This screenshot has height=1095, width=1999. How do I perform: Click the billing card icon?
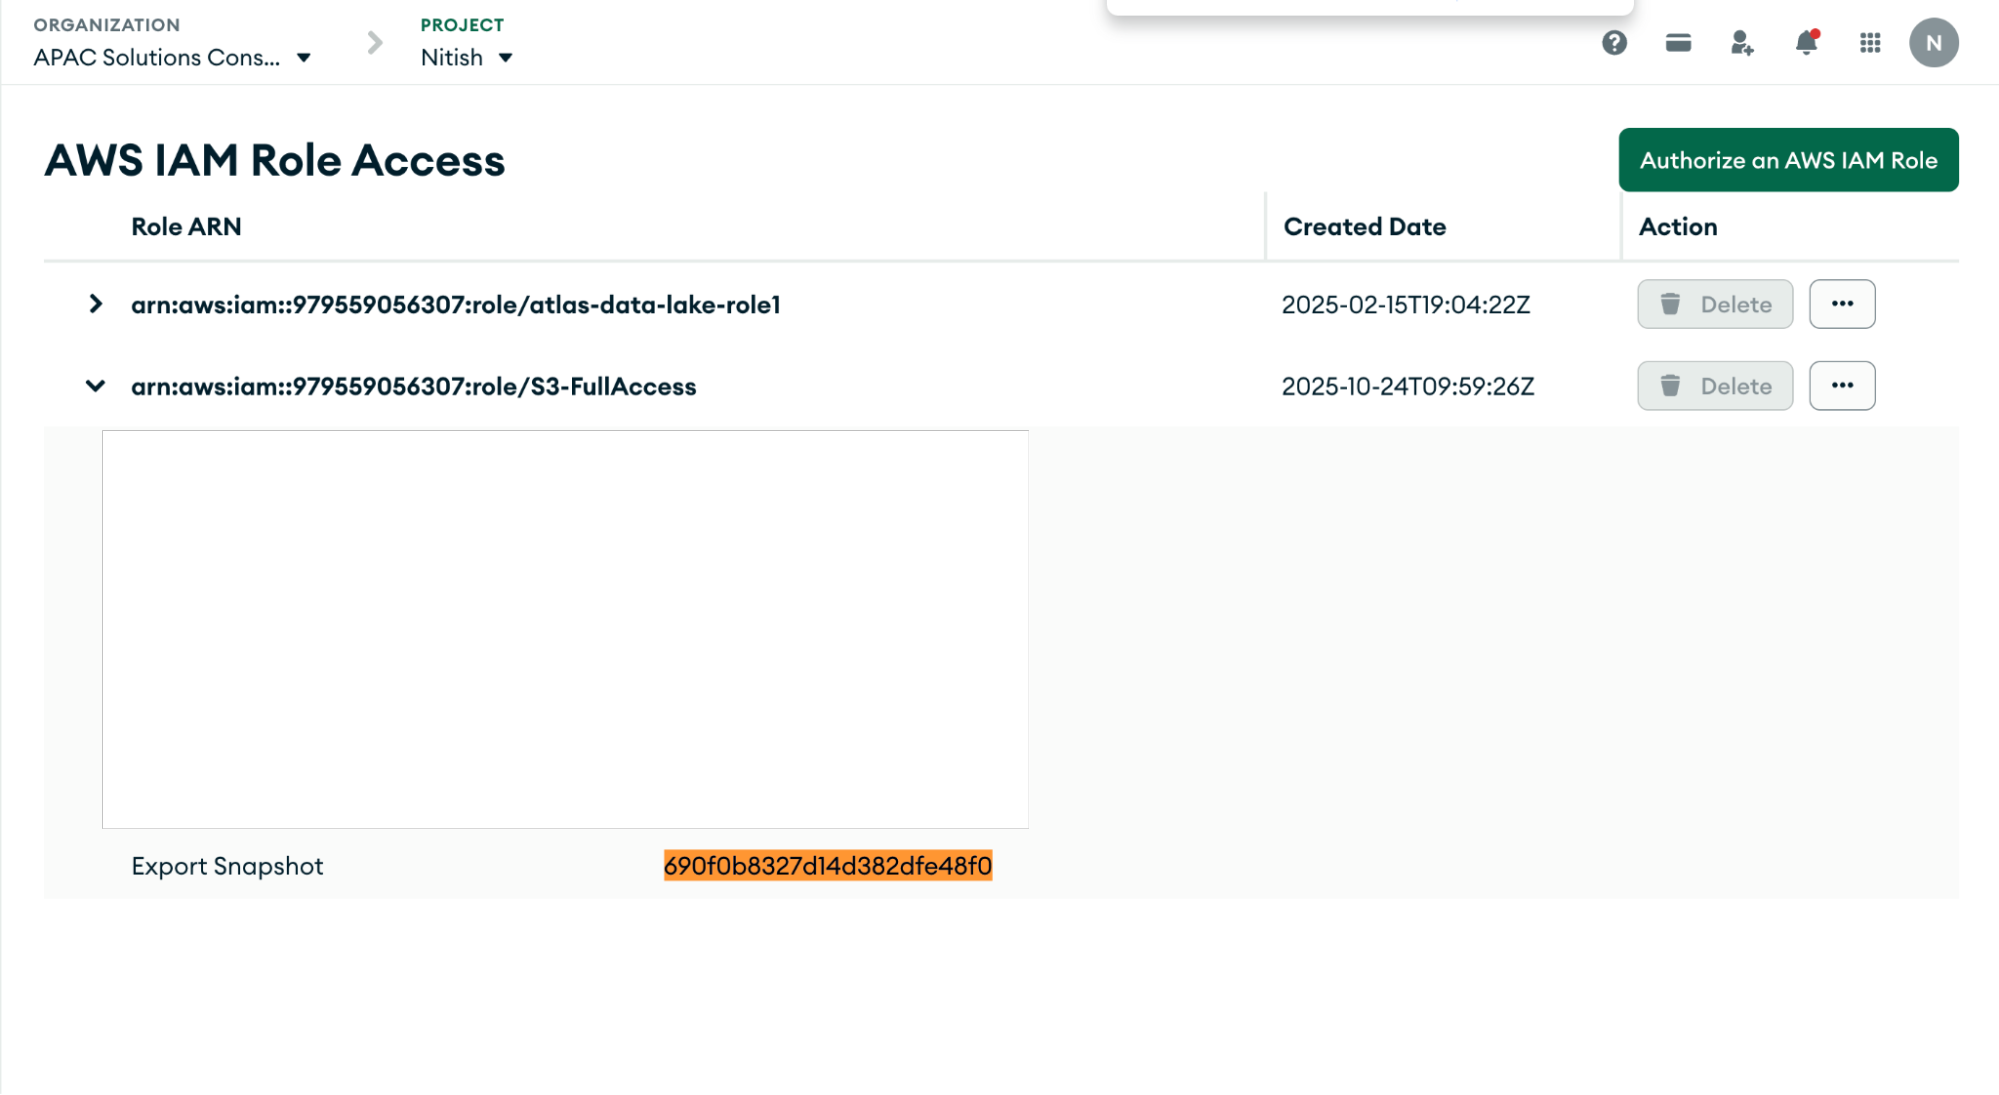point(1678,43)
